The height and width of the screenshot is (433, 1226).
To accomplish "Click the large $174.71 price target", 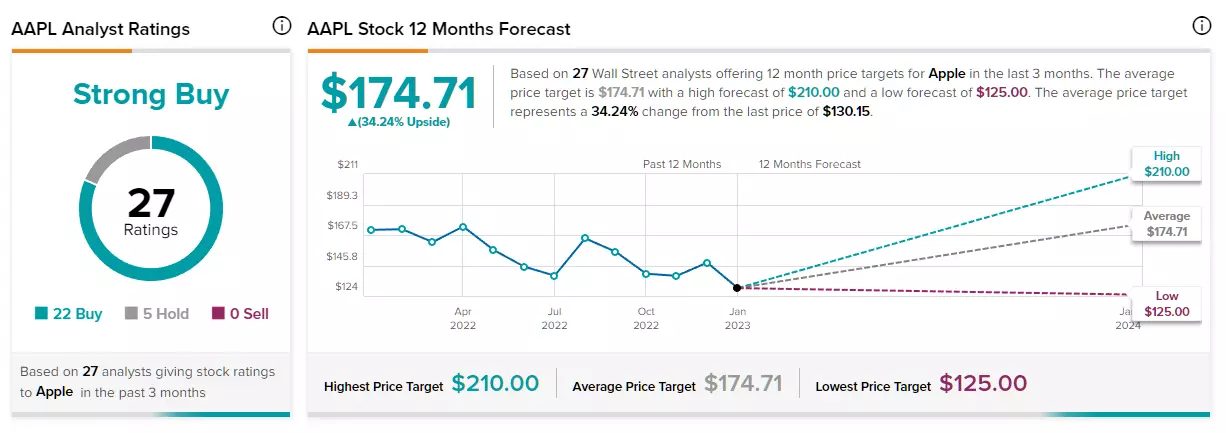I will click(x=398, y=93).
